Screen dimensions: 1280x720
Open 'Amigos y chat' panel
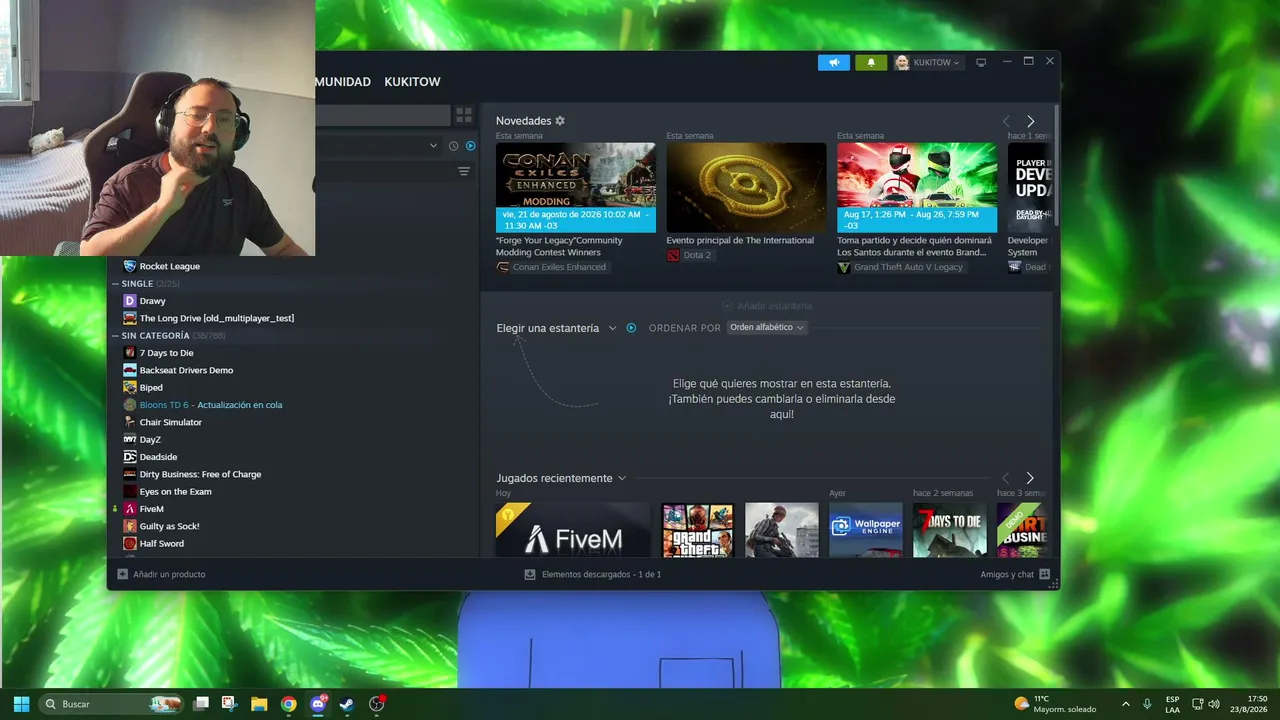point(1015,575)
